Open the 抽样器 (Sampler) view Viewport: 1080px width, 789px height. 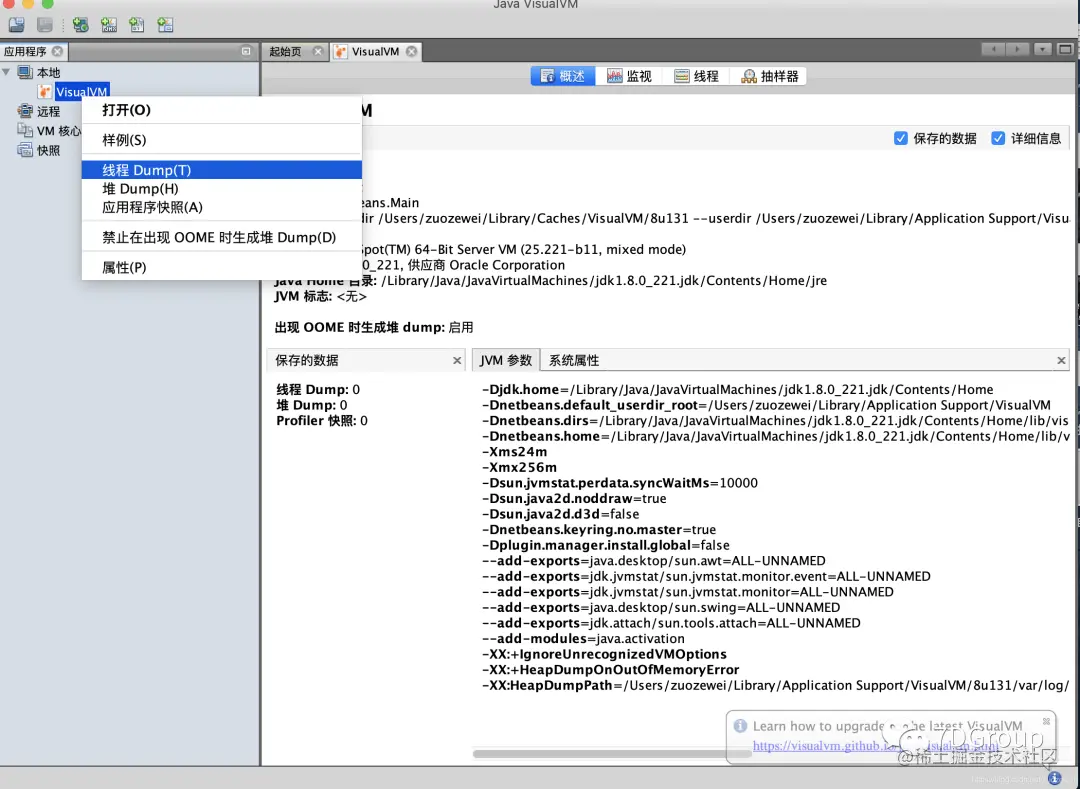click(770, 75)
